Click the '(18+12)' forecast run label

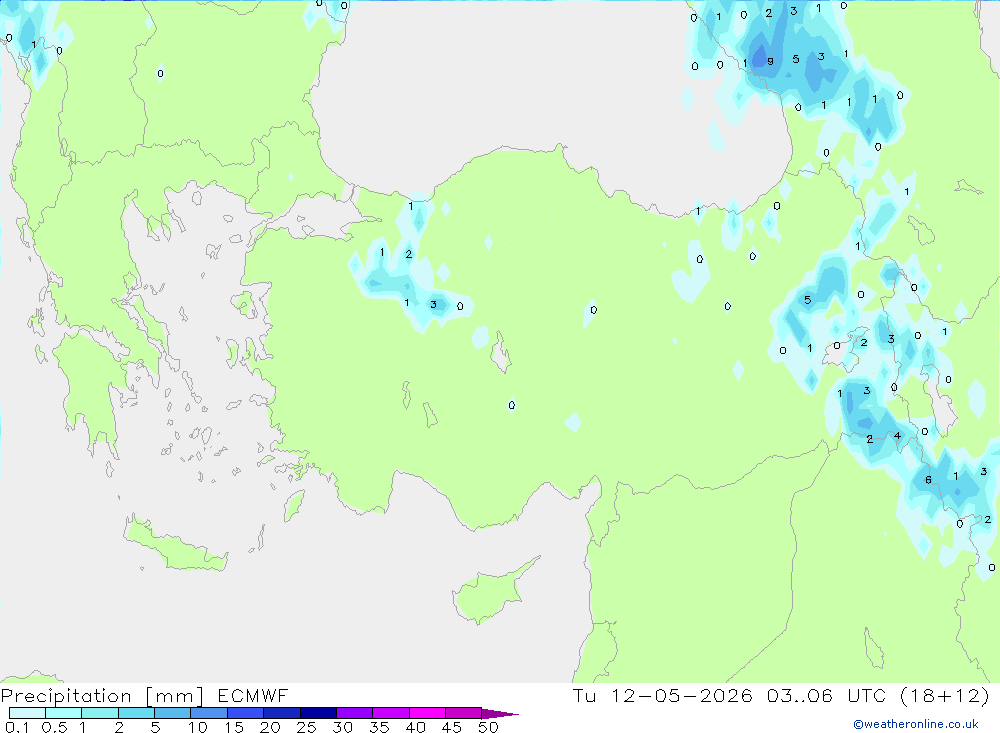pos(945,695)
